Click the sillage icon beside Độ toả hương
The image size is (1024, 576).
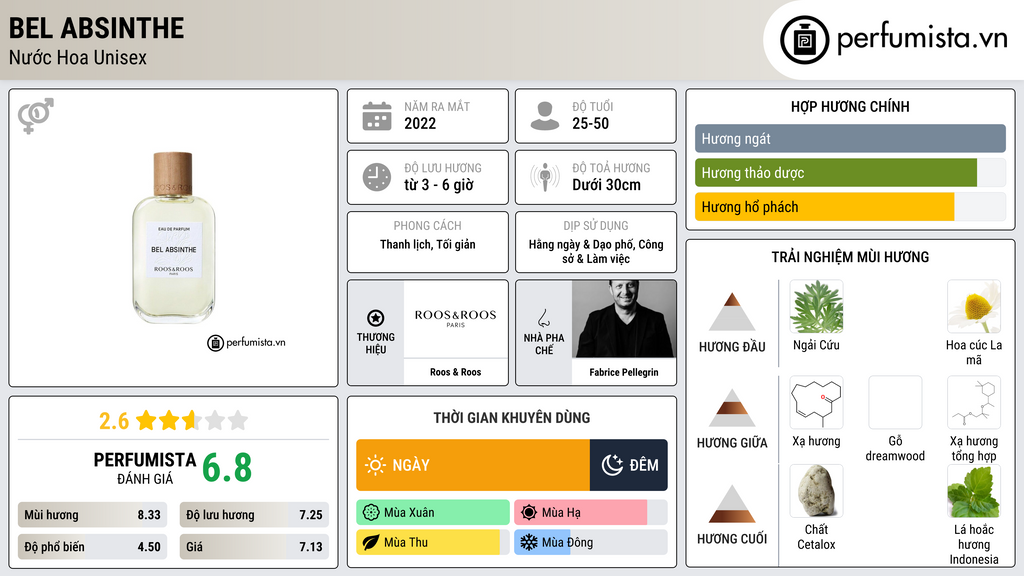coord(545,177)
